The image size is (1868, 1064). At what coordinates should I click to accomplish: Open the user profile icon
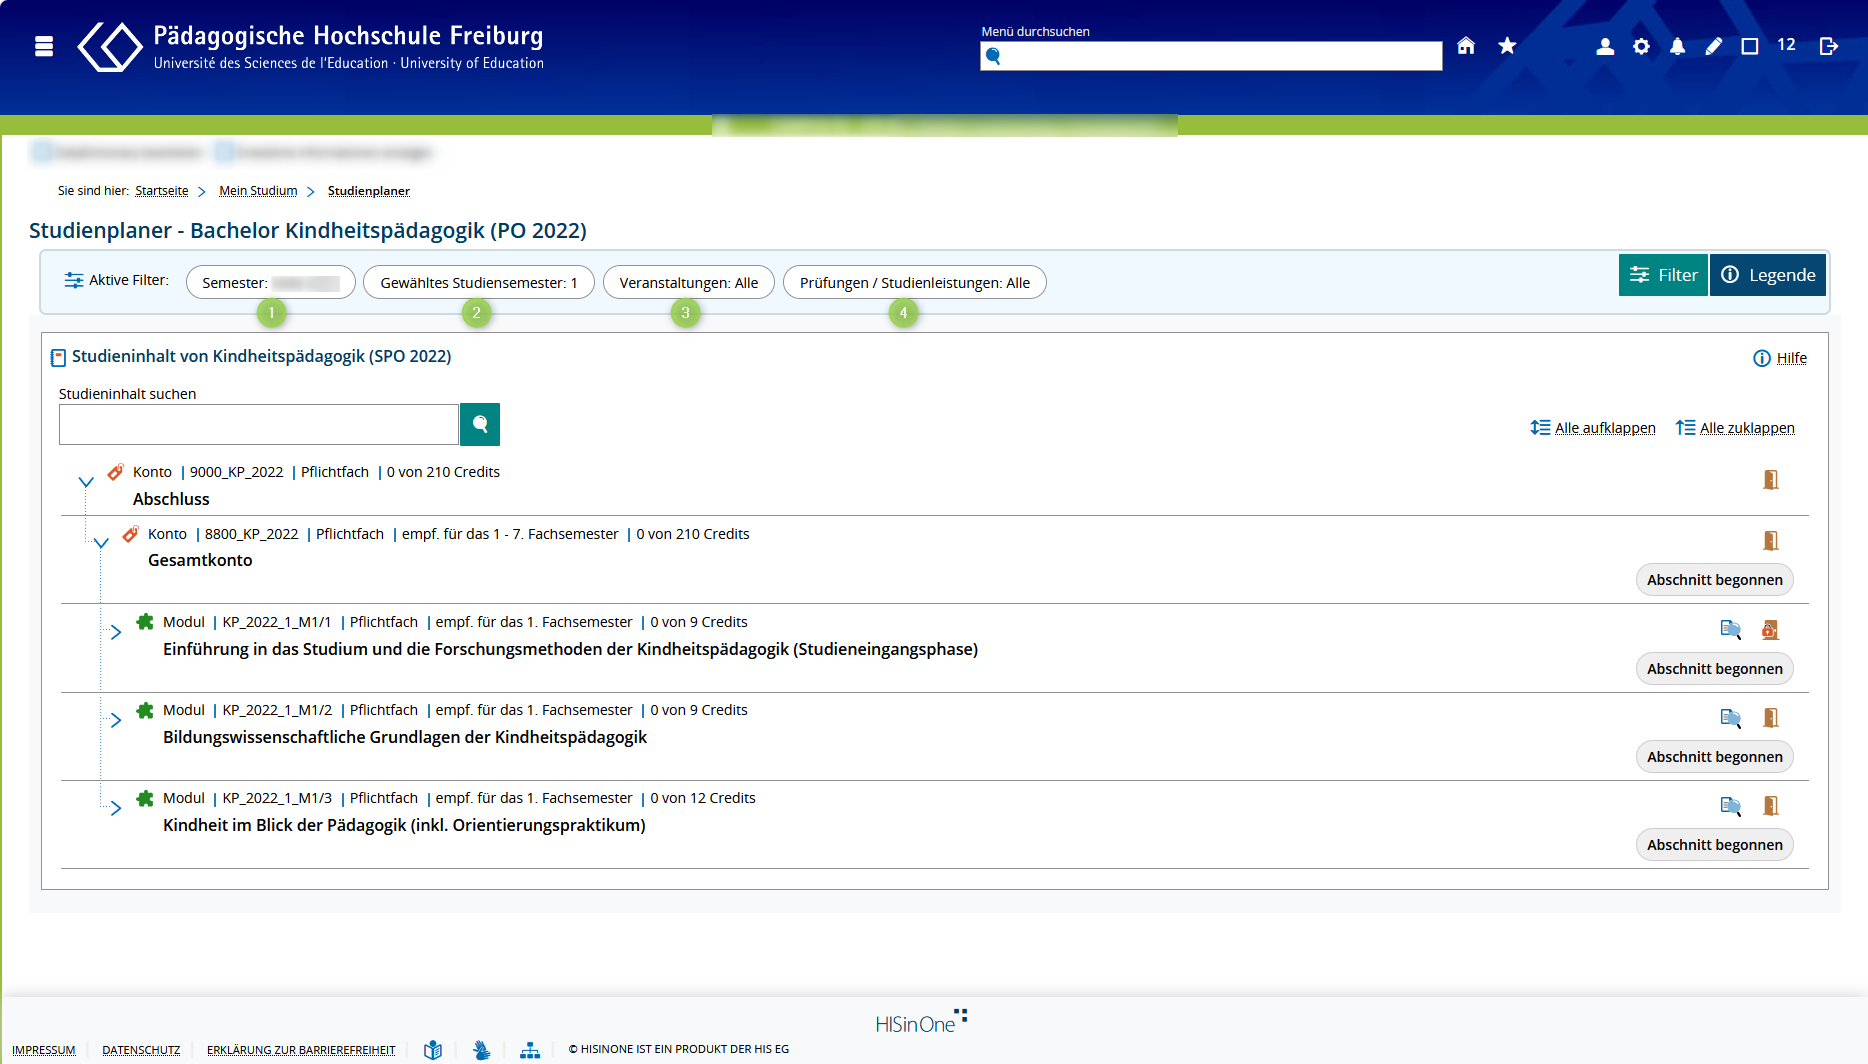coord(1605,46)
